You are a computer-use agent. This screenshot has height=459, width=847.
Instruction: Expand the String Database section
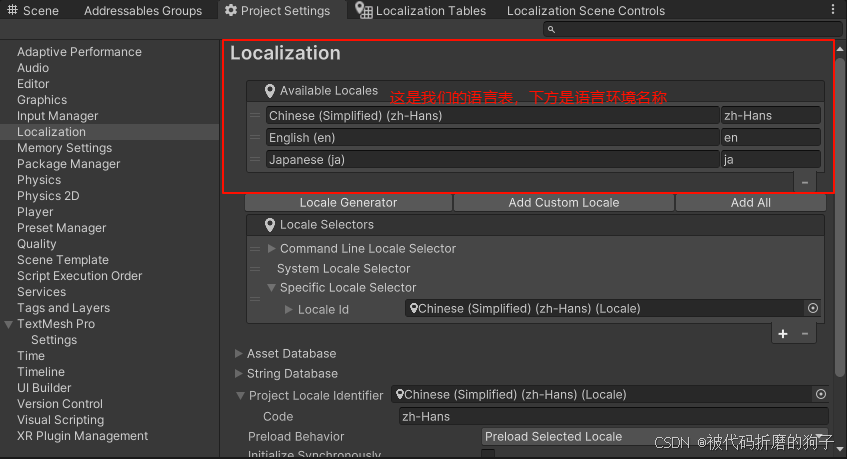(x=238, y=374)
